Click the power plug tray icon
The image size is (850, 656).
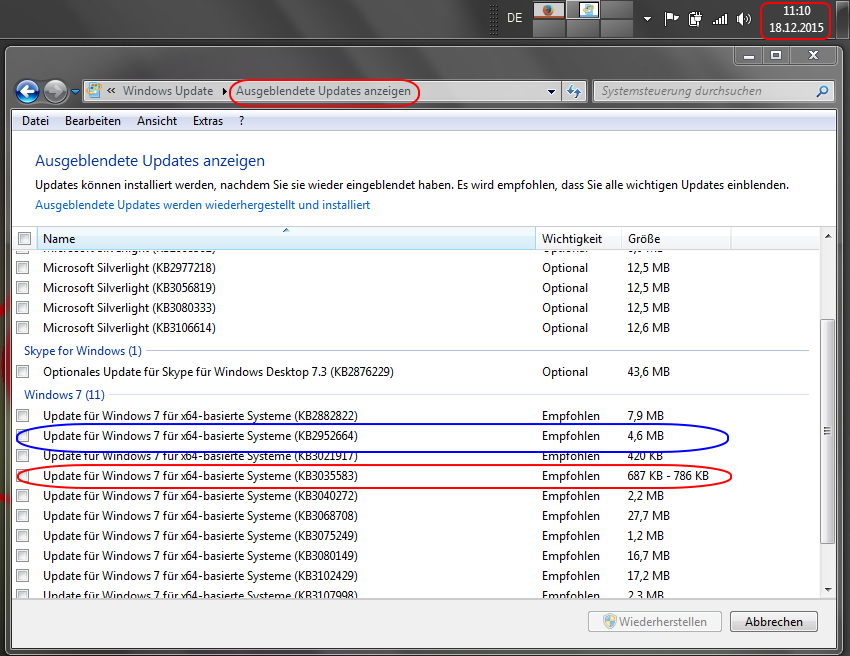pyautogui.click(x=695, y=19)
